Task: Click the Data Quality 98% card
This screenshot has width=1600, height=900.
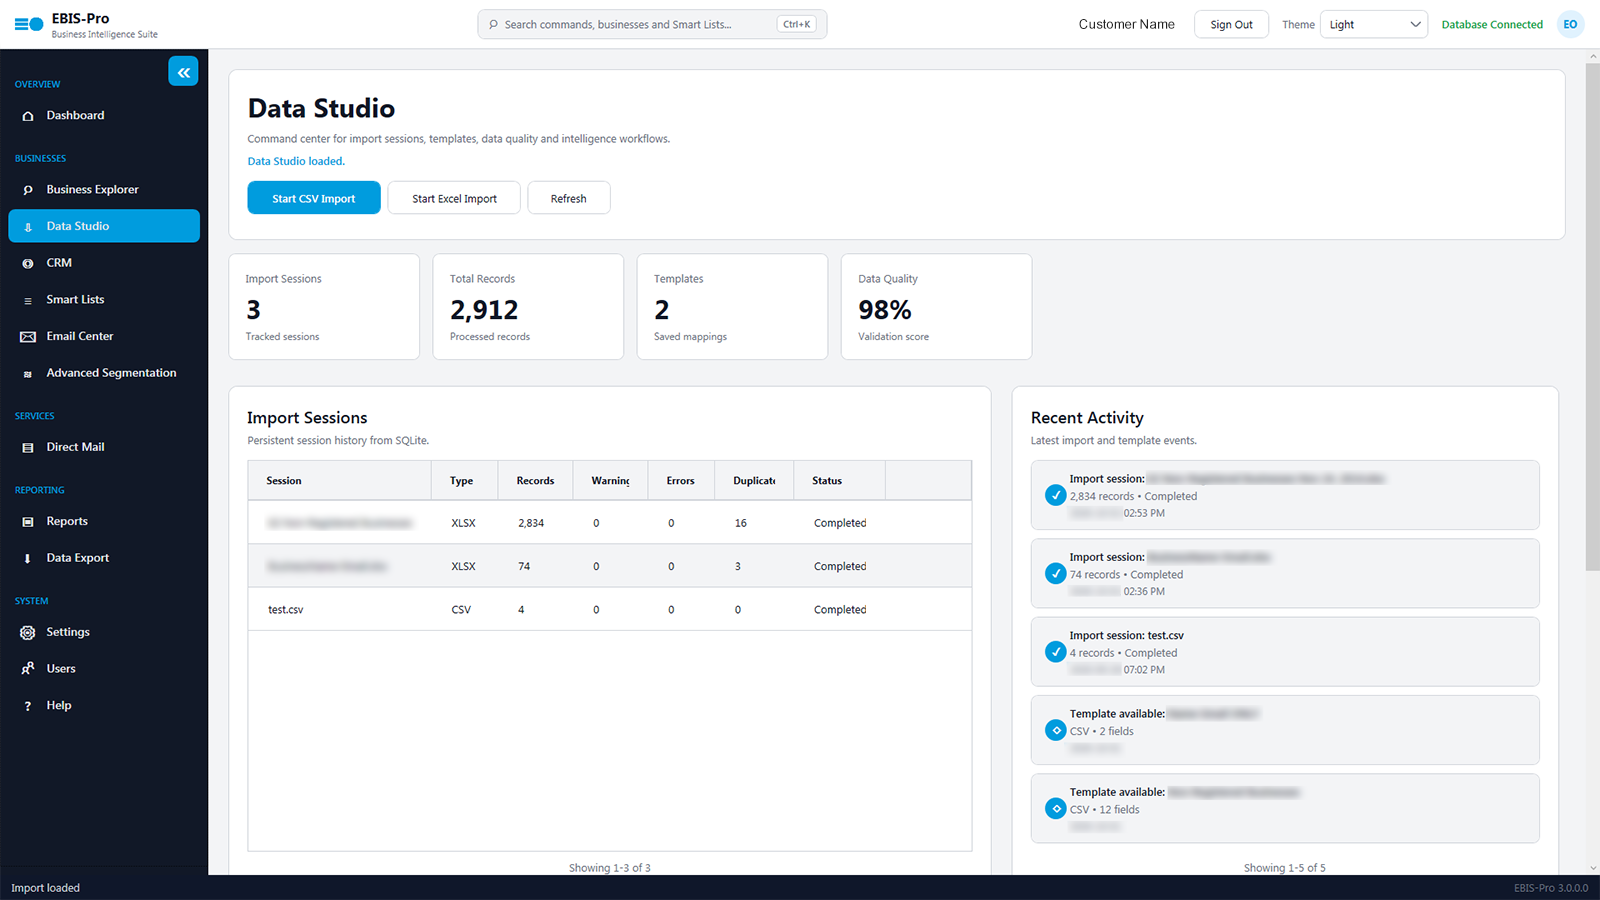Action: click(x=936, y=307)
